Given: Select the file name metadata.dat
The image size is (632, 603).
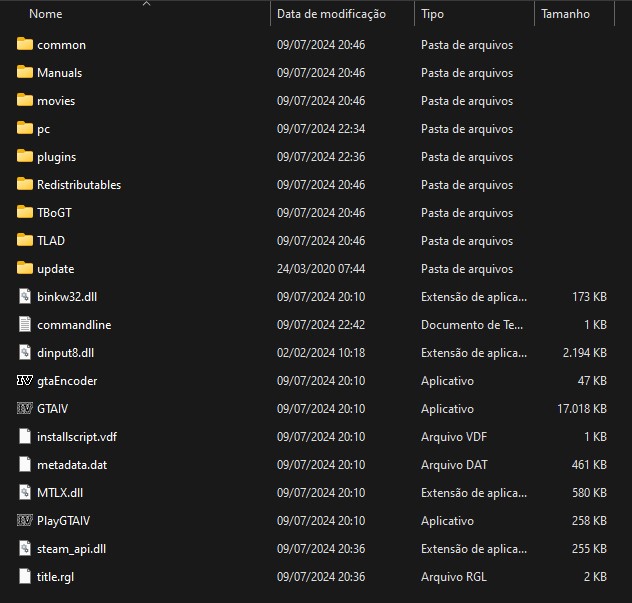Looking at the screenshot, I should 72,465.
